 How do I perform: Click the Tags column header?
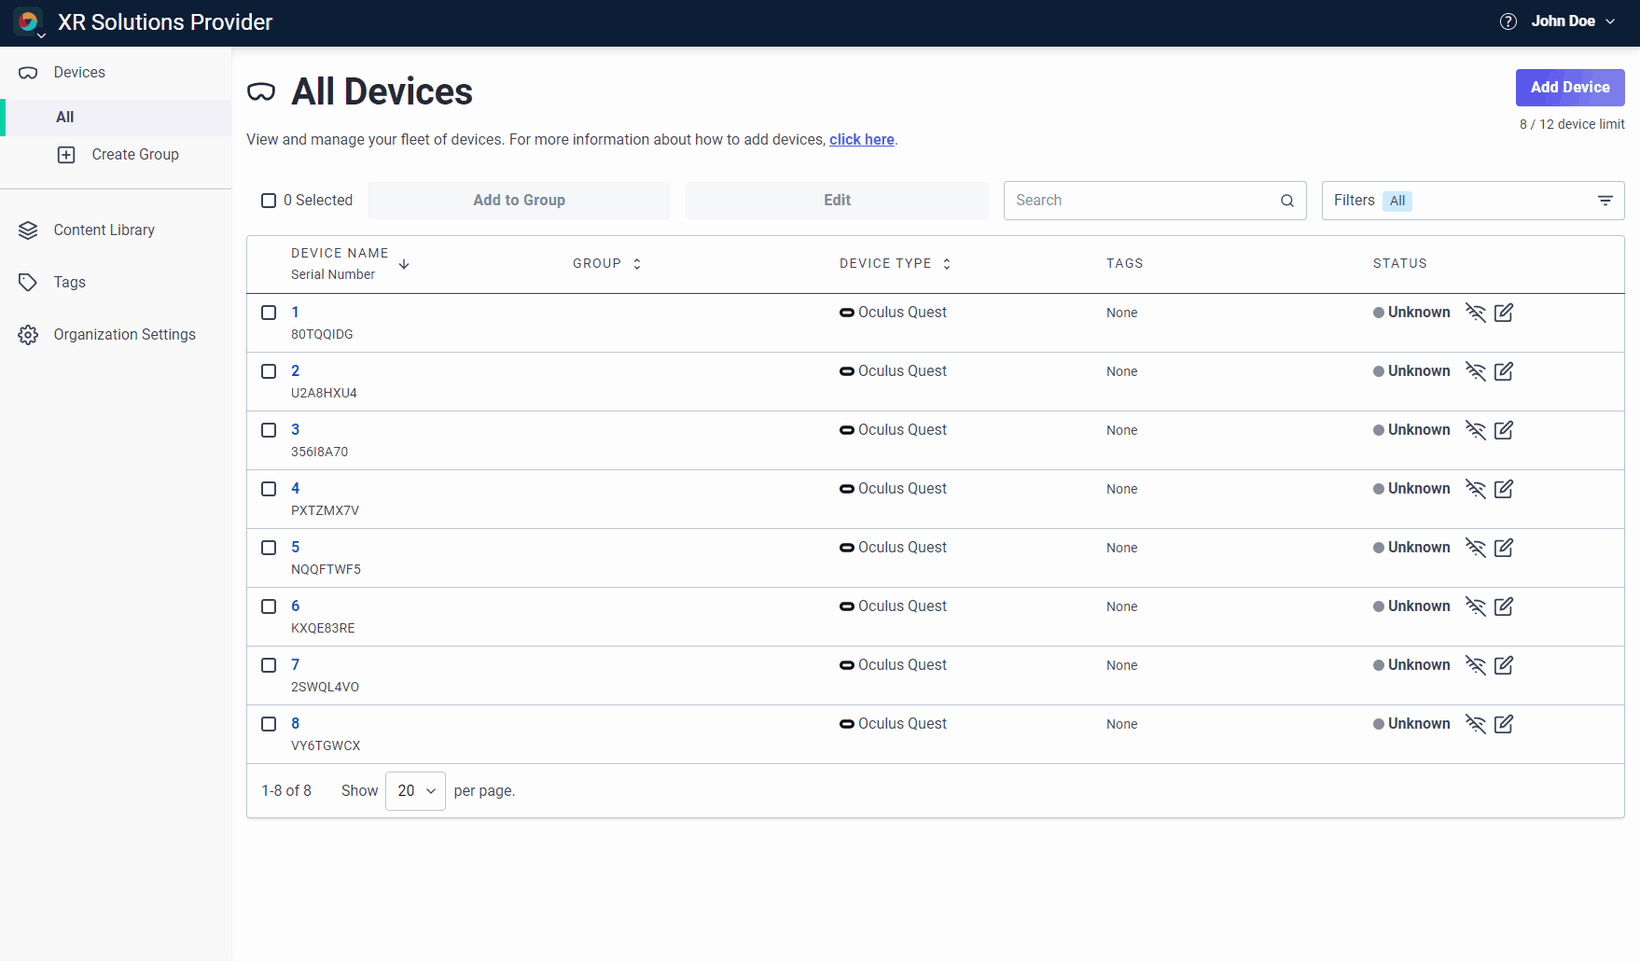(x=1125, y=264)
